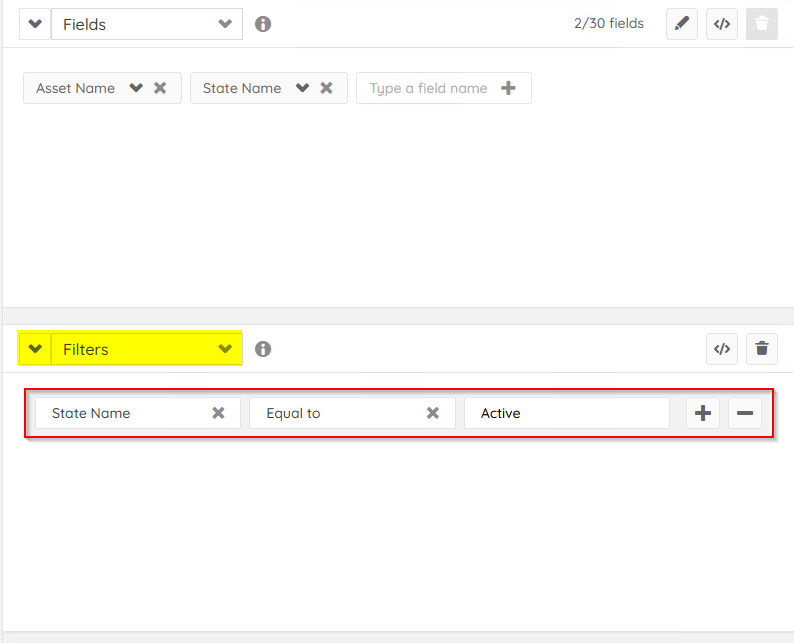Open the Filters section type dropdown
This screenshot has height=643, width=794.
226,349
